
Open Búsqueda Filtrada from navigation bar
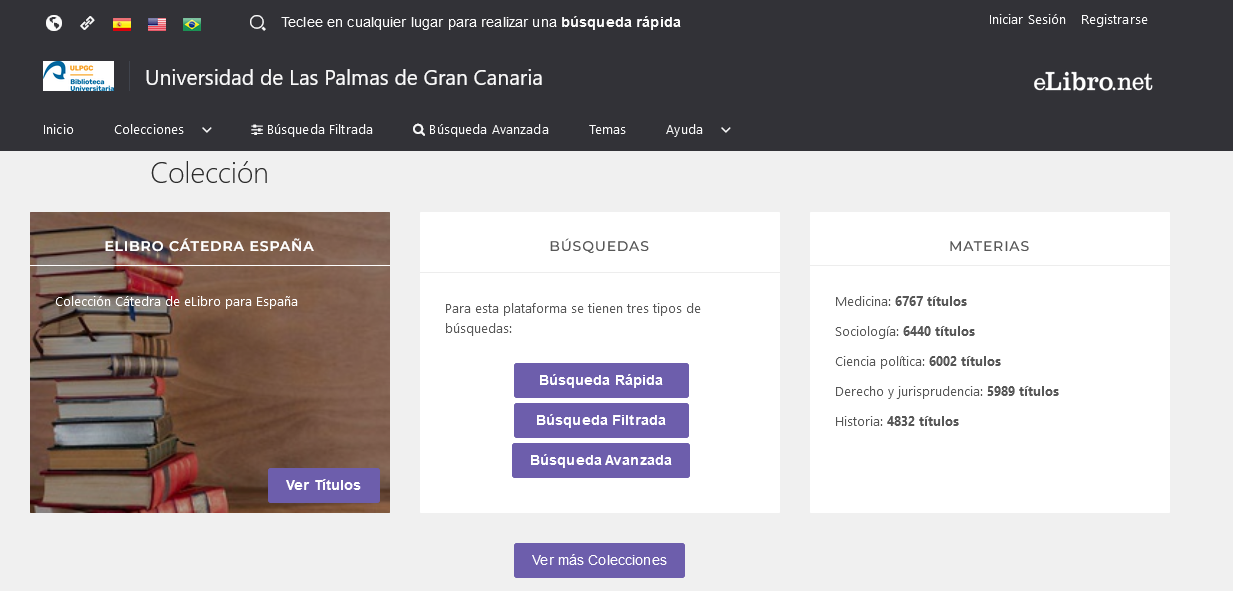coord(312,129)
